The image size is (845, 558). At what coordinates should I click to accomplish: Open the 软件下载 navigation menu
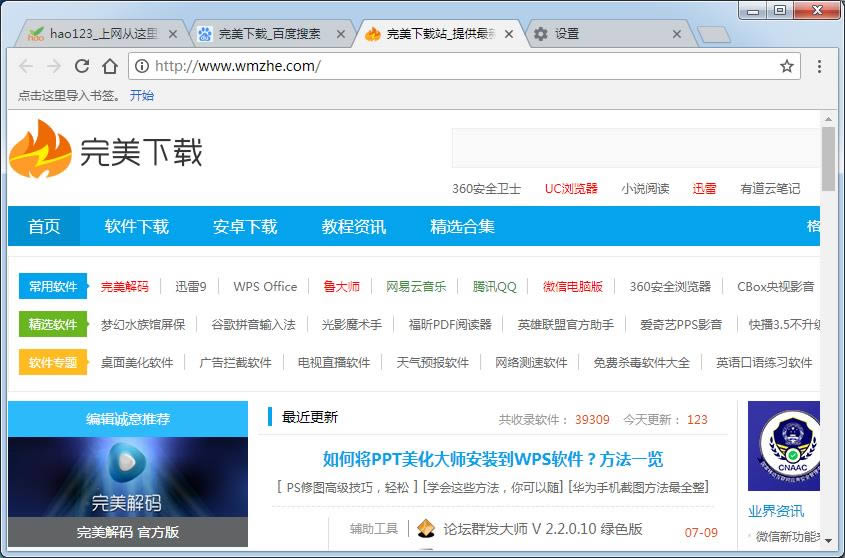136,226
